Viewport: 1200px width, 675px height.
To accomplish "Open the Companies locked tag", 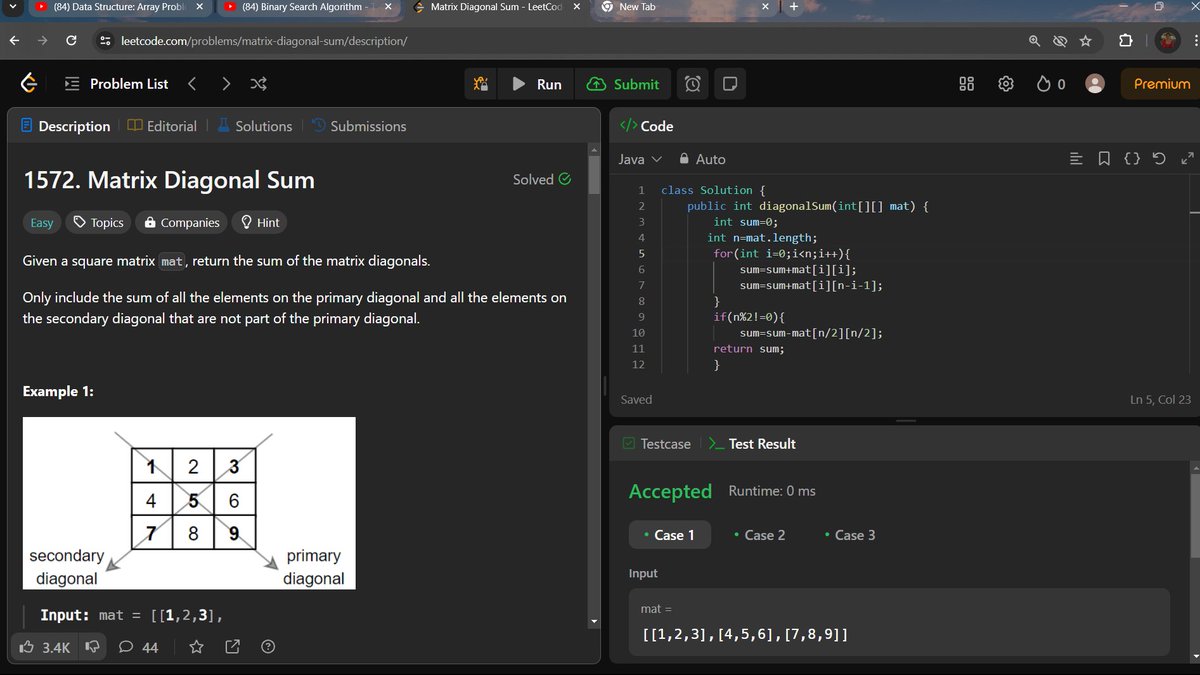I will (182, 222).
